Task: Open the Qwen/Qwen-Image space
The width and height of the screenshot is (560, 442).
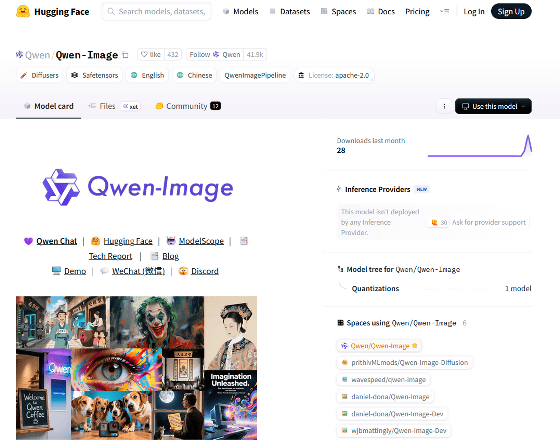Action: coord(379,346)
